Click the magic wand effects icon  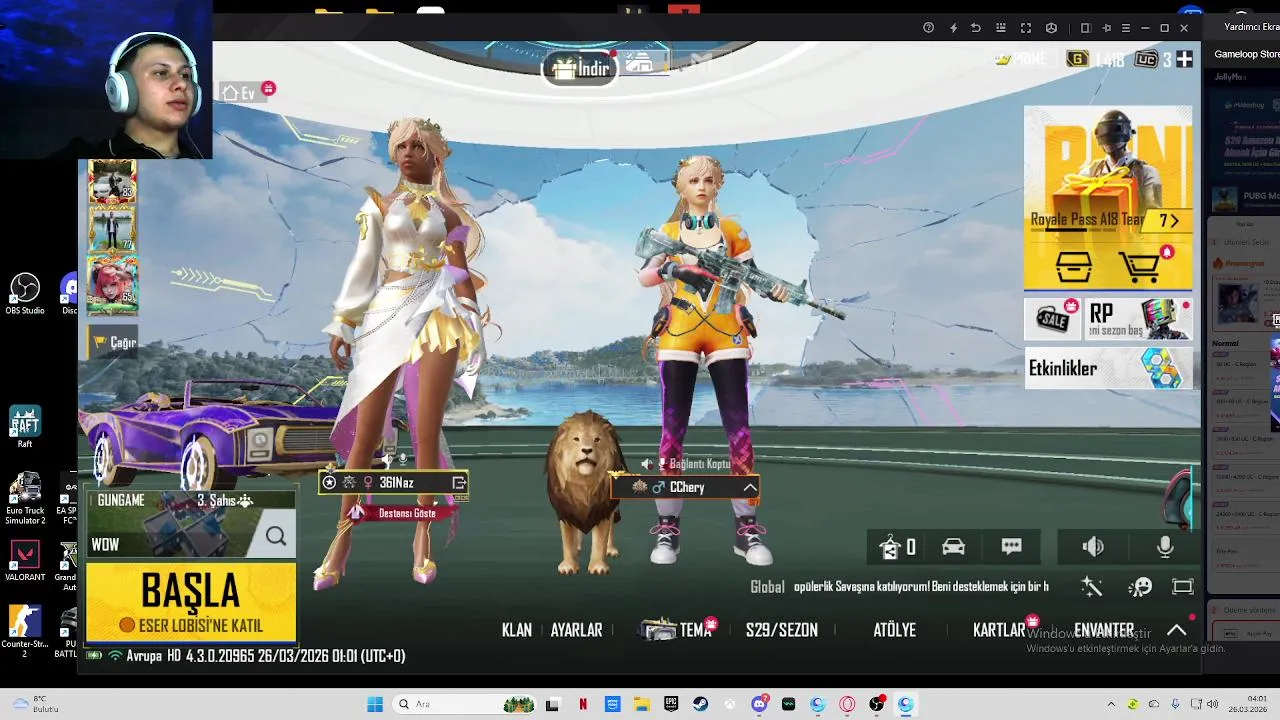[x=1091, y=587]
